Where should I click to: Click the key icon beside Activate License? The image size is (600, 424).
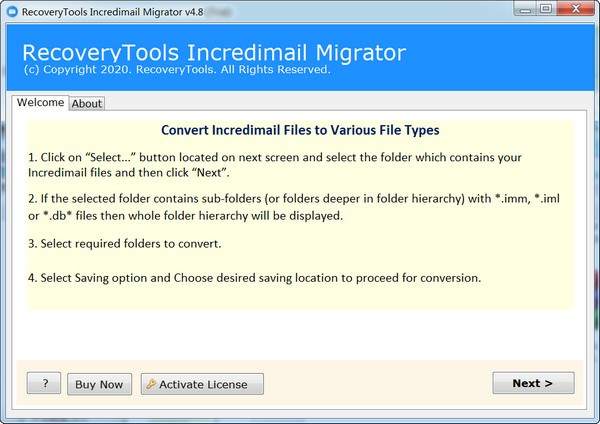(151, 384)
